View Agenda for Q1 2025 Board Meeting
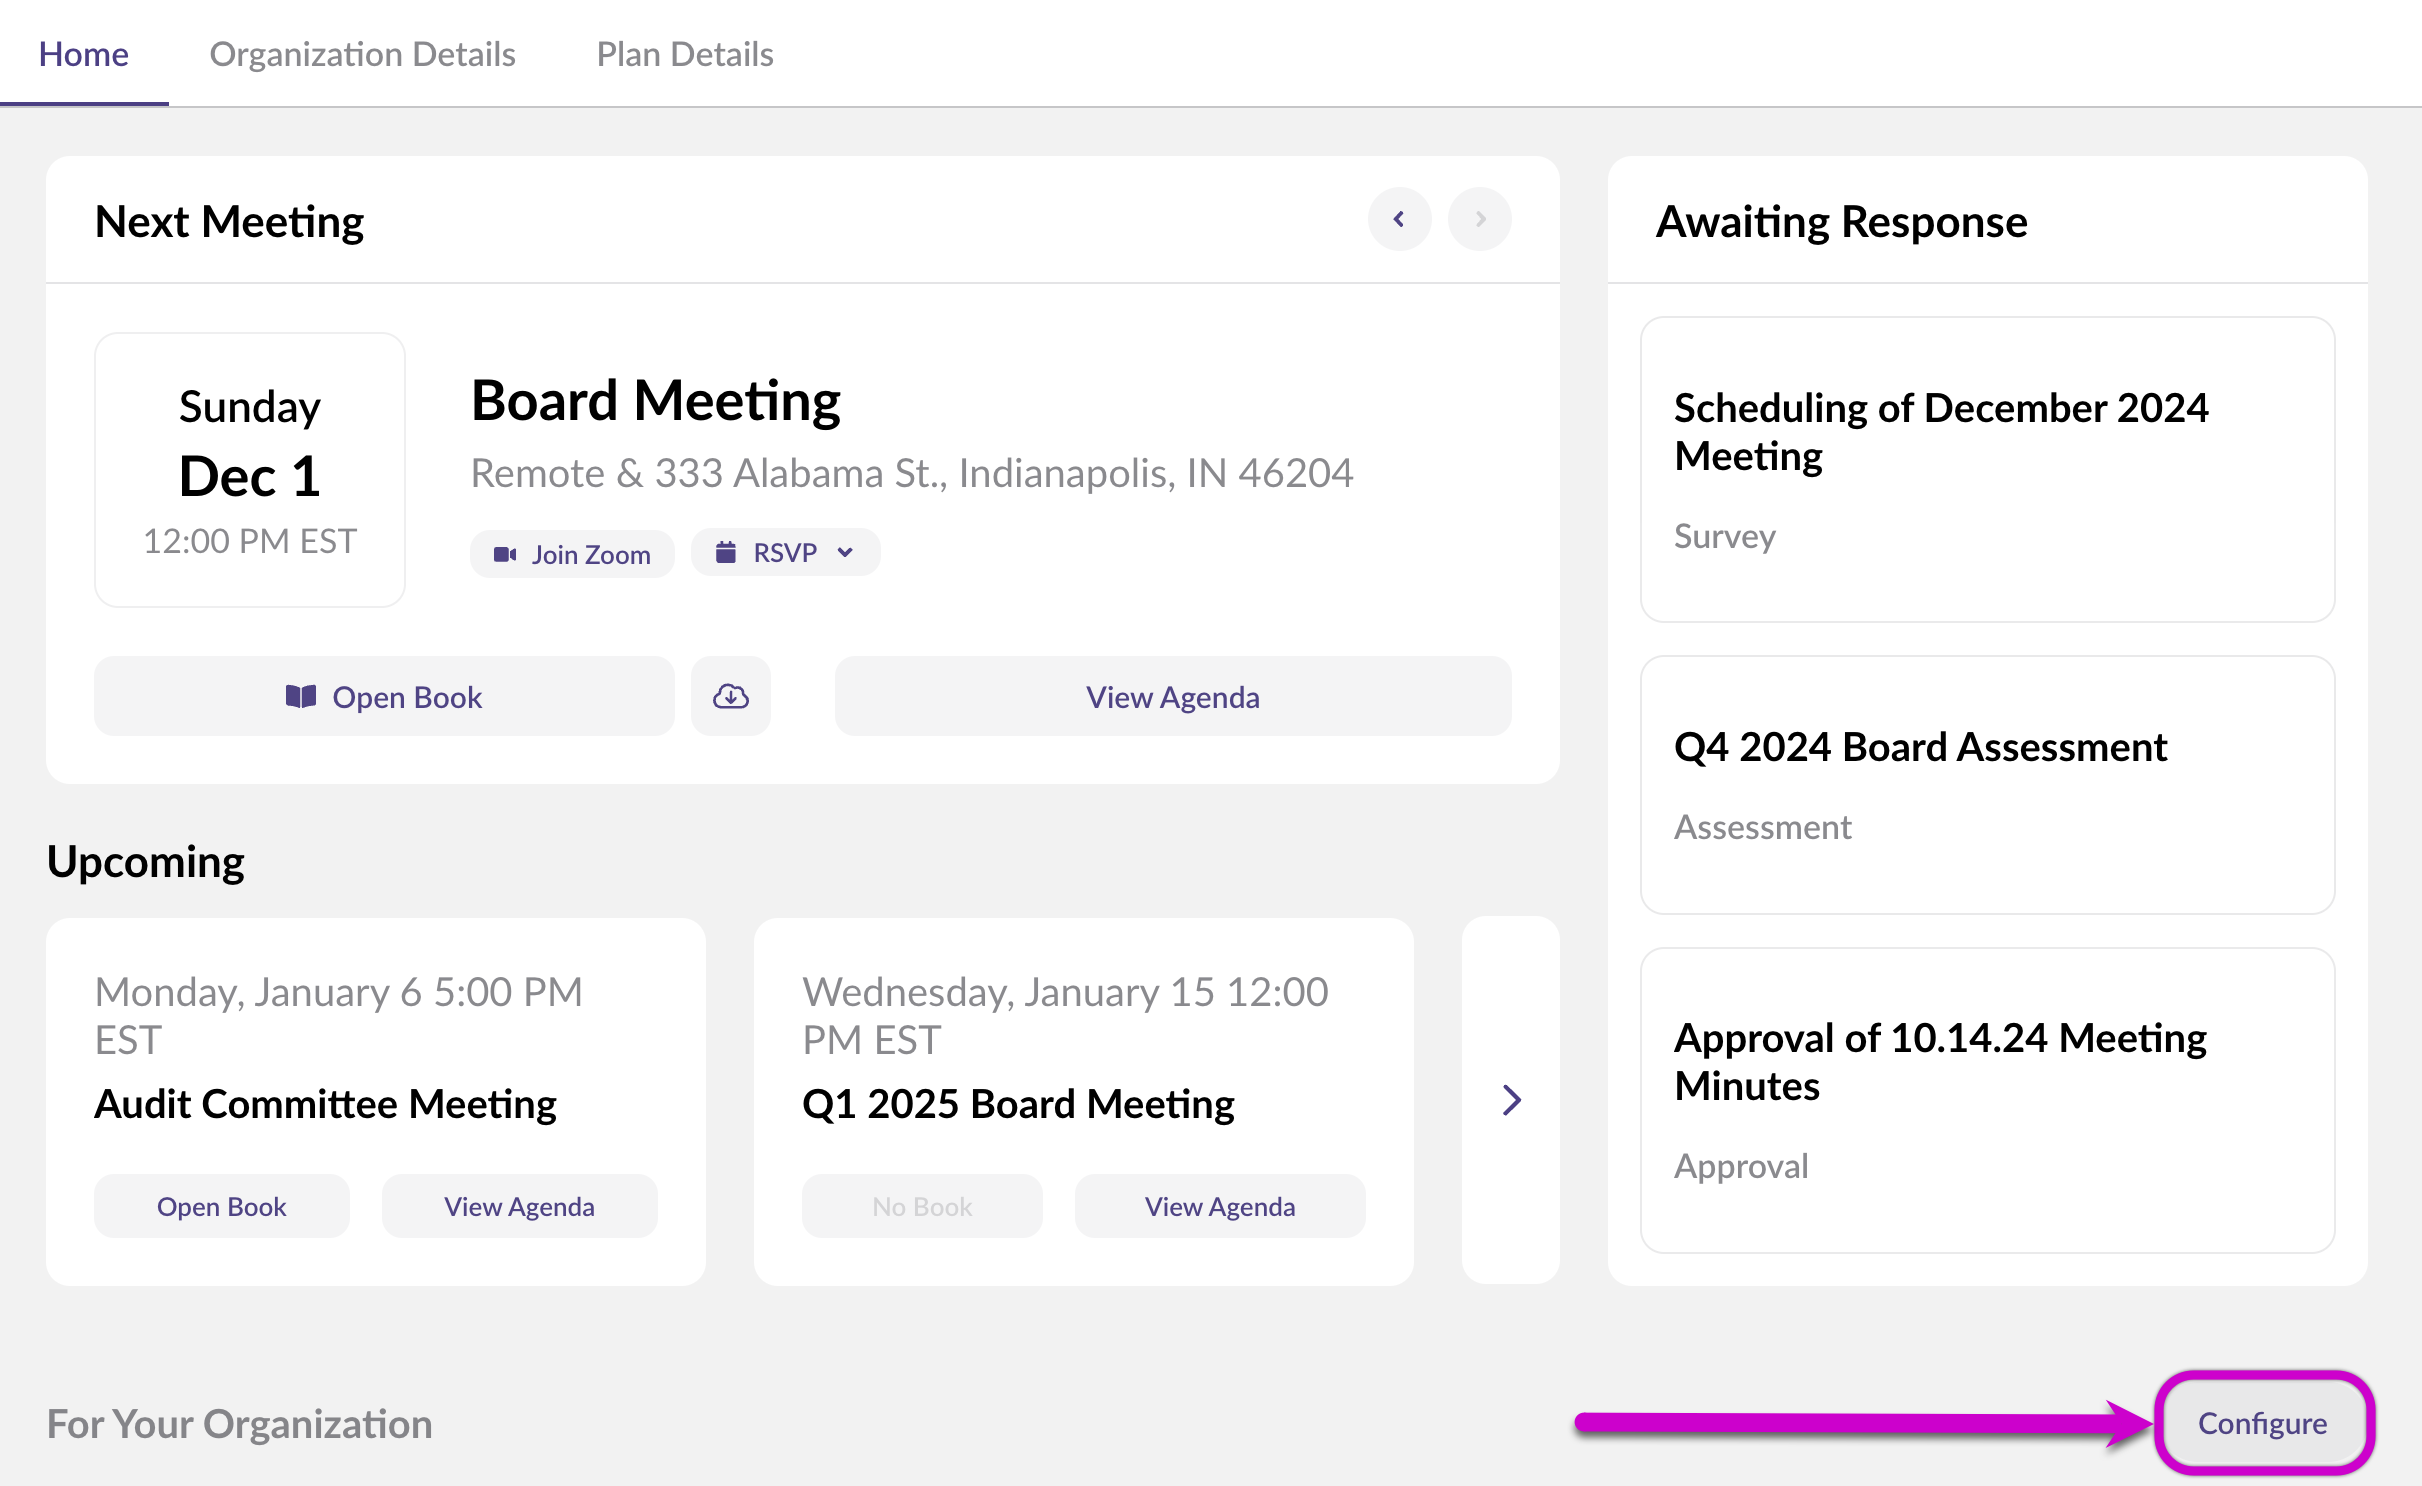Image resolution: width=2422 pixels, height=1486 pixels. 1219,1206
